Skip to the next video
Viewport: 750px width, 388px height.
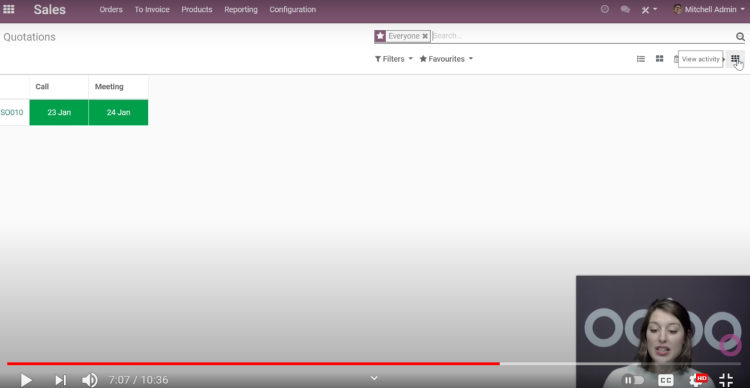60,380
